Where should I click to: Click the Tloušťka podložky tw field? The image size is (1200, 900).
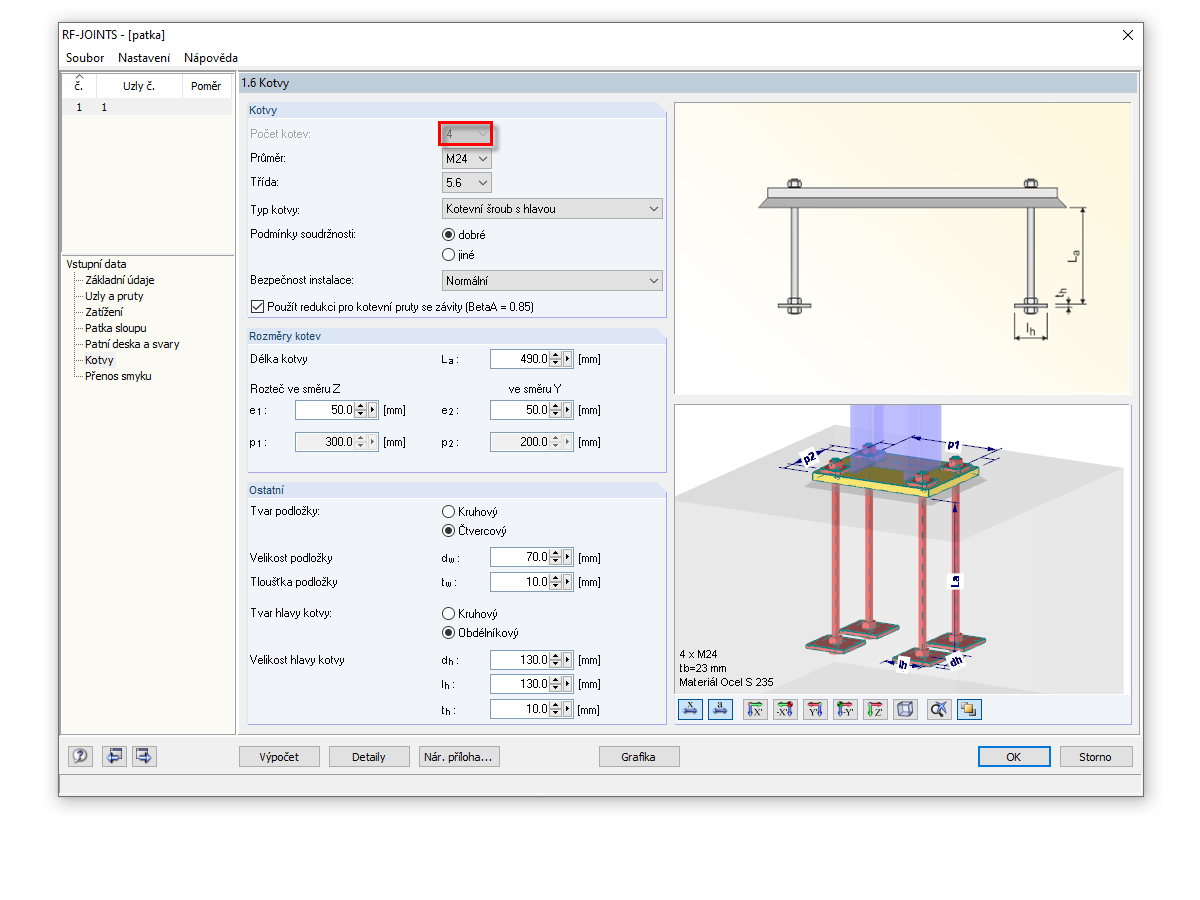point(521,582)
